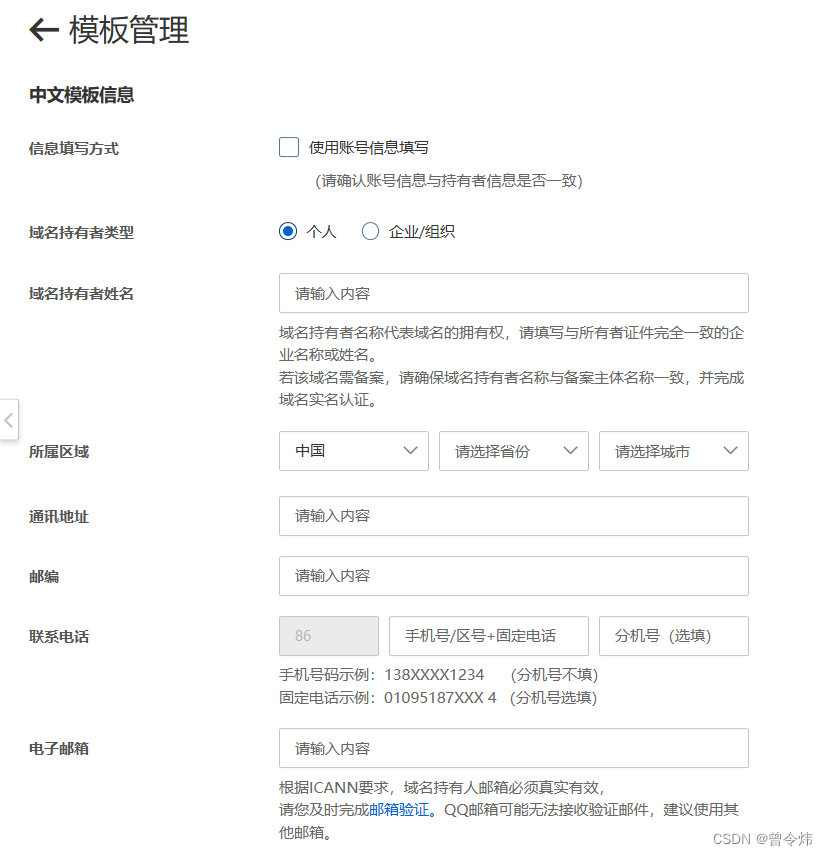
Task: Select the 企业/组织 radio option
Action: pyautogui.click(x=370, y=231)
